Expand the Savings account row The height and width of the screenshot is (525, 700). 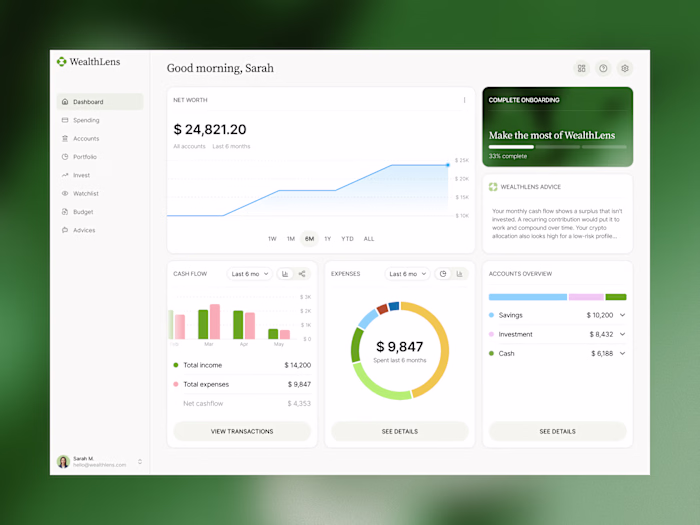(622, 315)
